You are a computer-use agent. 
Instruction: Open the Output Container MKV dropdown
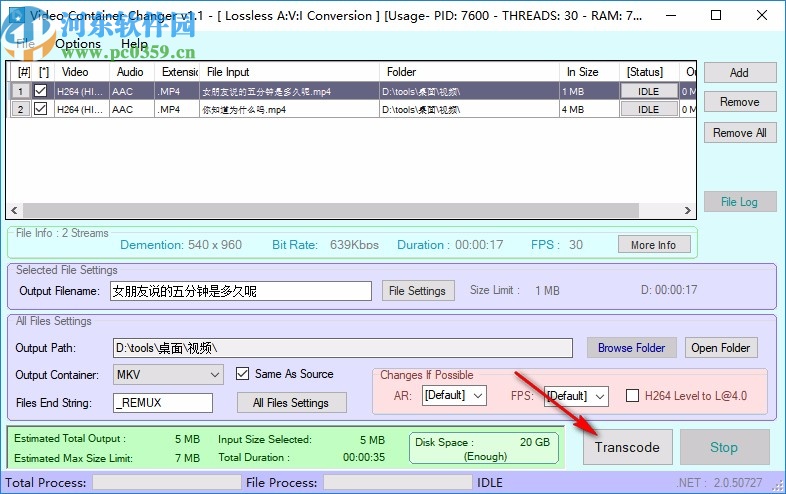168,375
